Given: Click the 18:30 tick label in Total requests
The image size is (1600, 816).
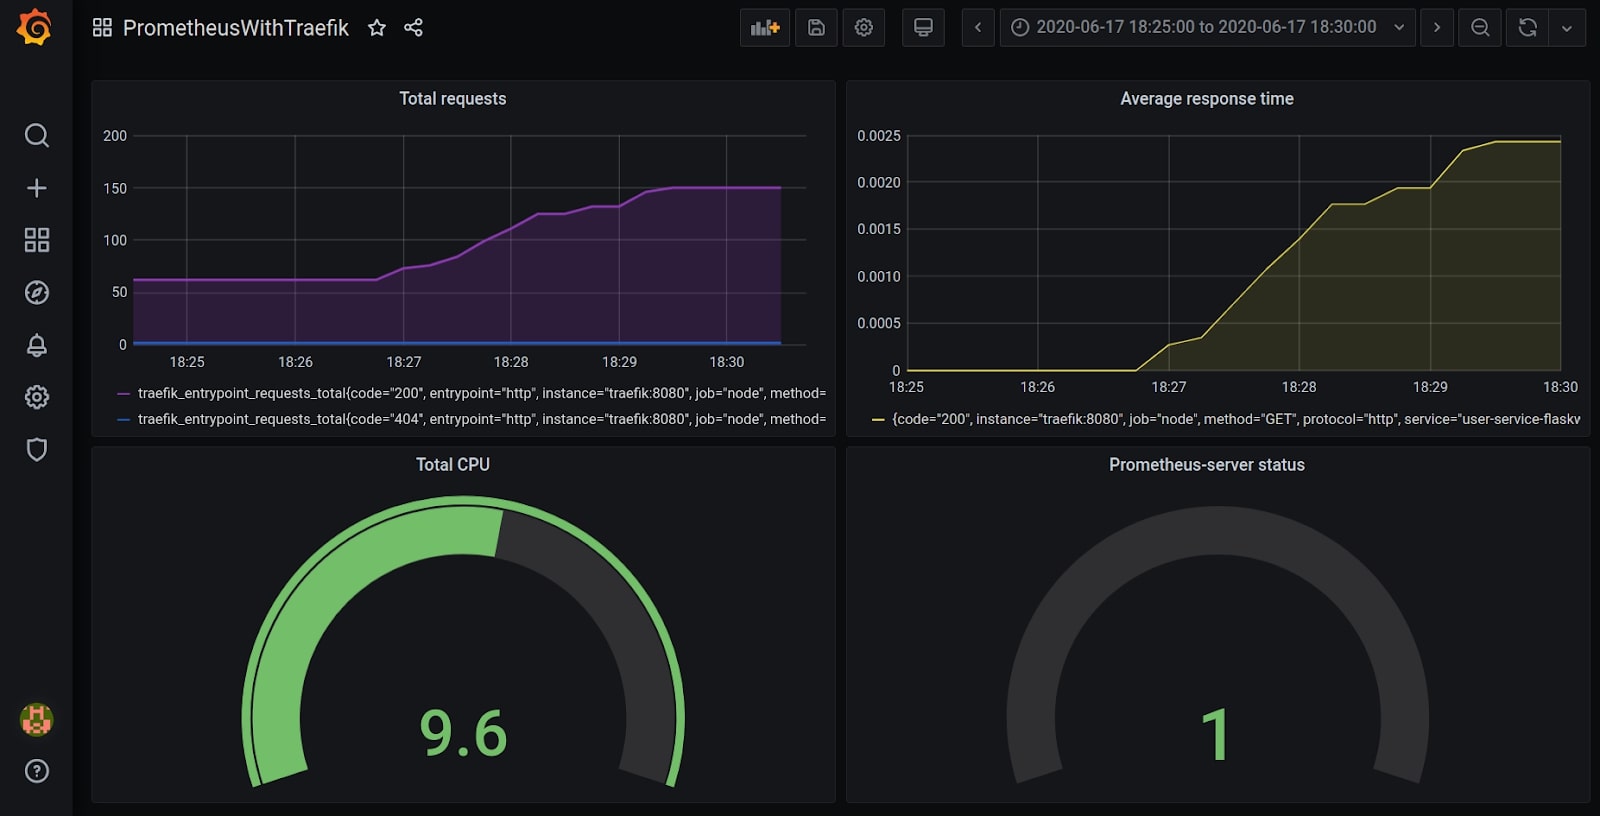Looking at the screenshot, I should point(727,362).
